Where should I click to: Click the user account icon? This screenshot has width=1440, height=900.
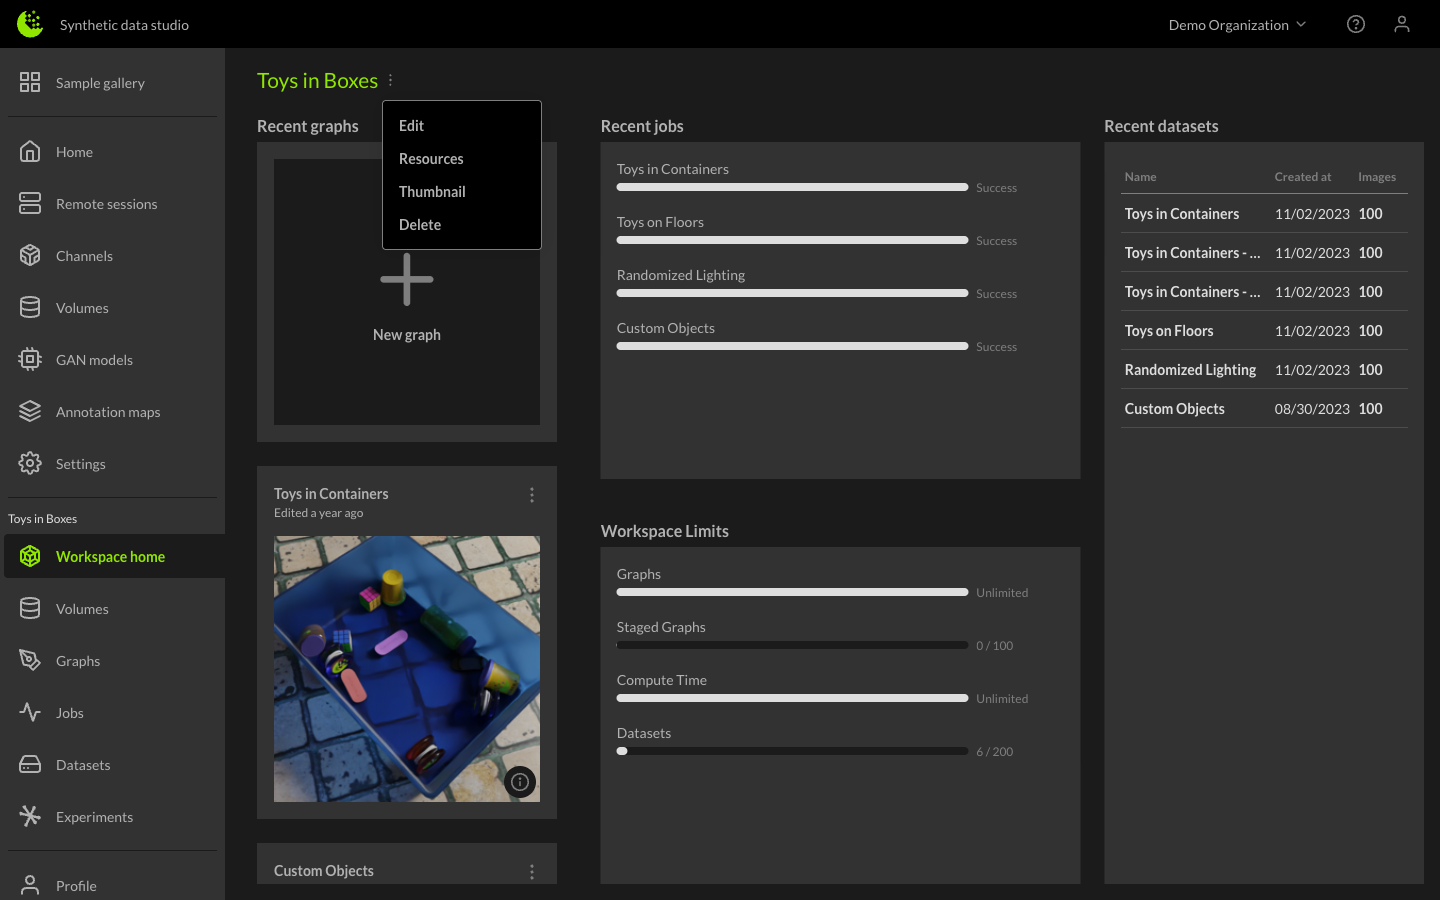[x=1402, y=24]
